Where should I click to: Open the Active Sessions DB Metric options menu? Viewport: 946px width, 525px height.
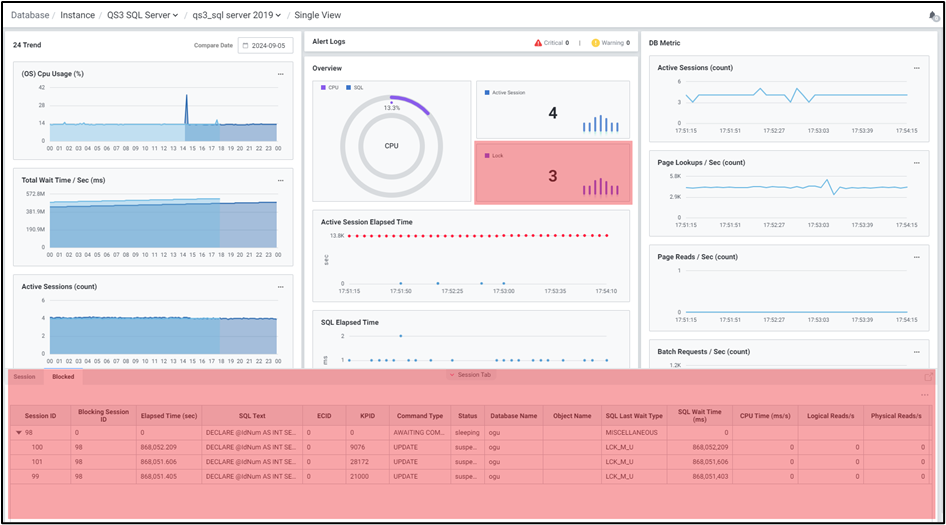pos(916,68)
